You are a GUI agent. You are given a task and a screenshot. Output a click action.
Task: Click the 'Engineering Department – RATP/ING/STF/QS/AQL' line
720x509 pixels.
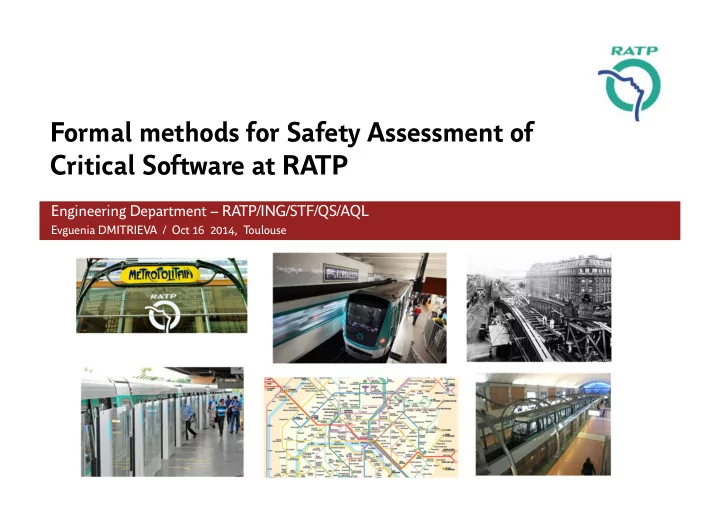[x=209, y=211]
